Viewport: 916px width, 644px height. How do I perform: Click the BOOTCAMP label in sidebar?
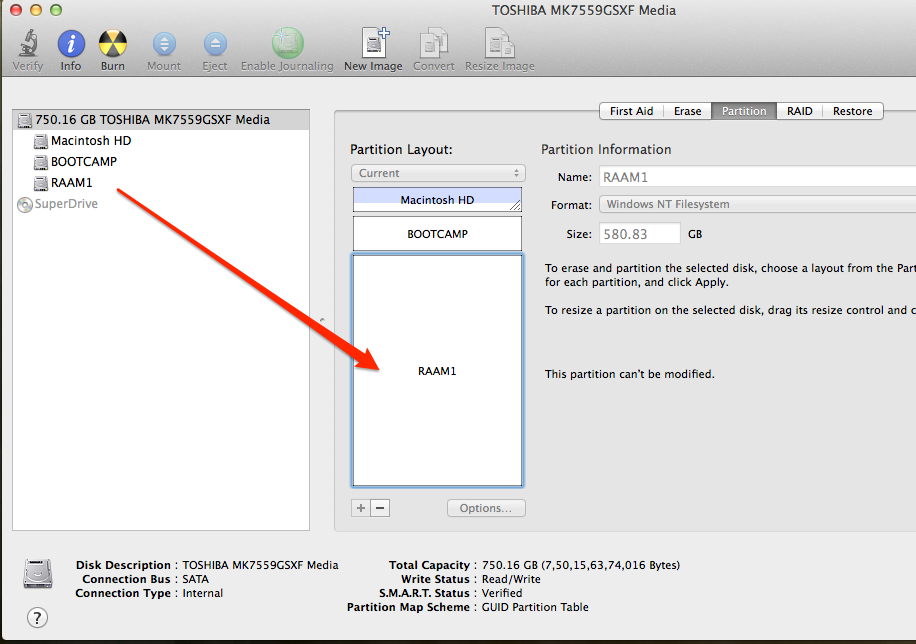(84, 162)
